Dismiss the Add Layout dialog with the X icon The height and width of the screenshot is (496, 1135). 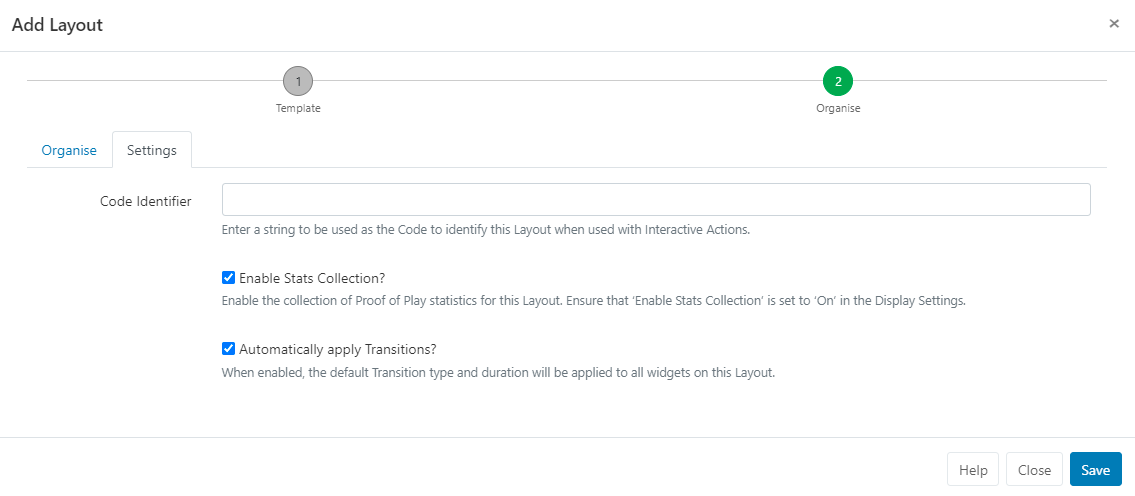coord(1114,24)
